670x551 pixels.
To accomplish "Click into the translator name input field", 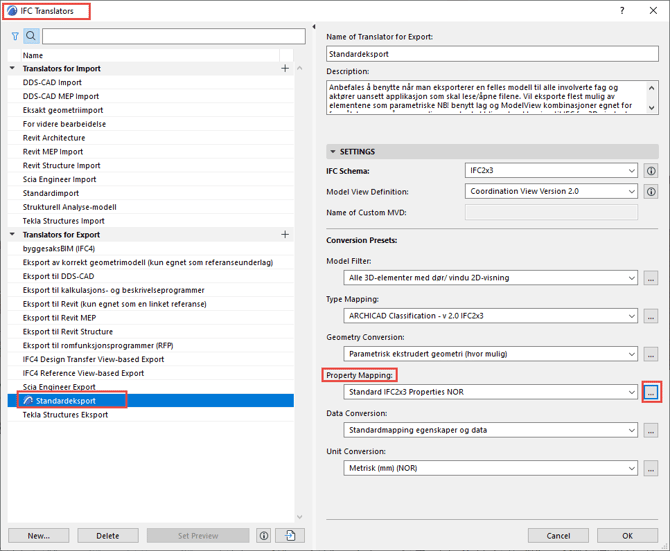I will tap(492, 56).
